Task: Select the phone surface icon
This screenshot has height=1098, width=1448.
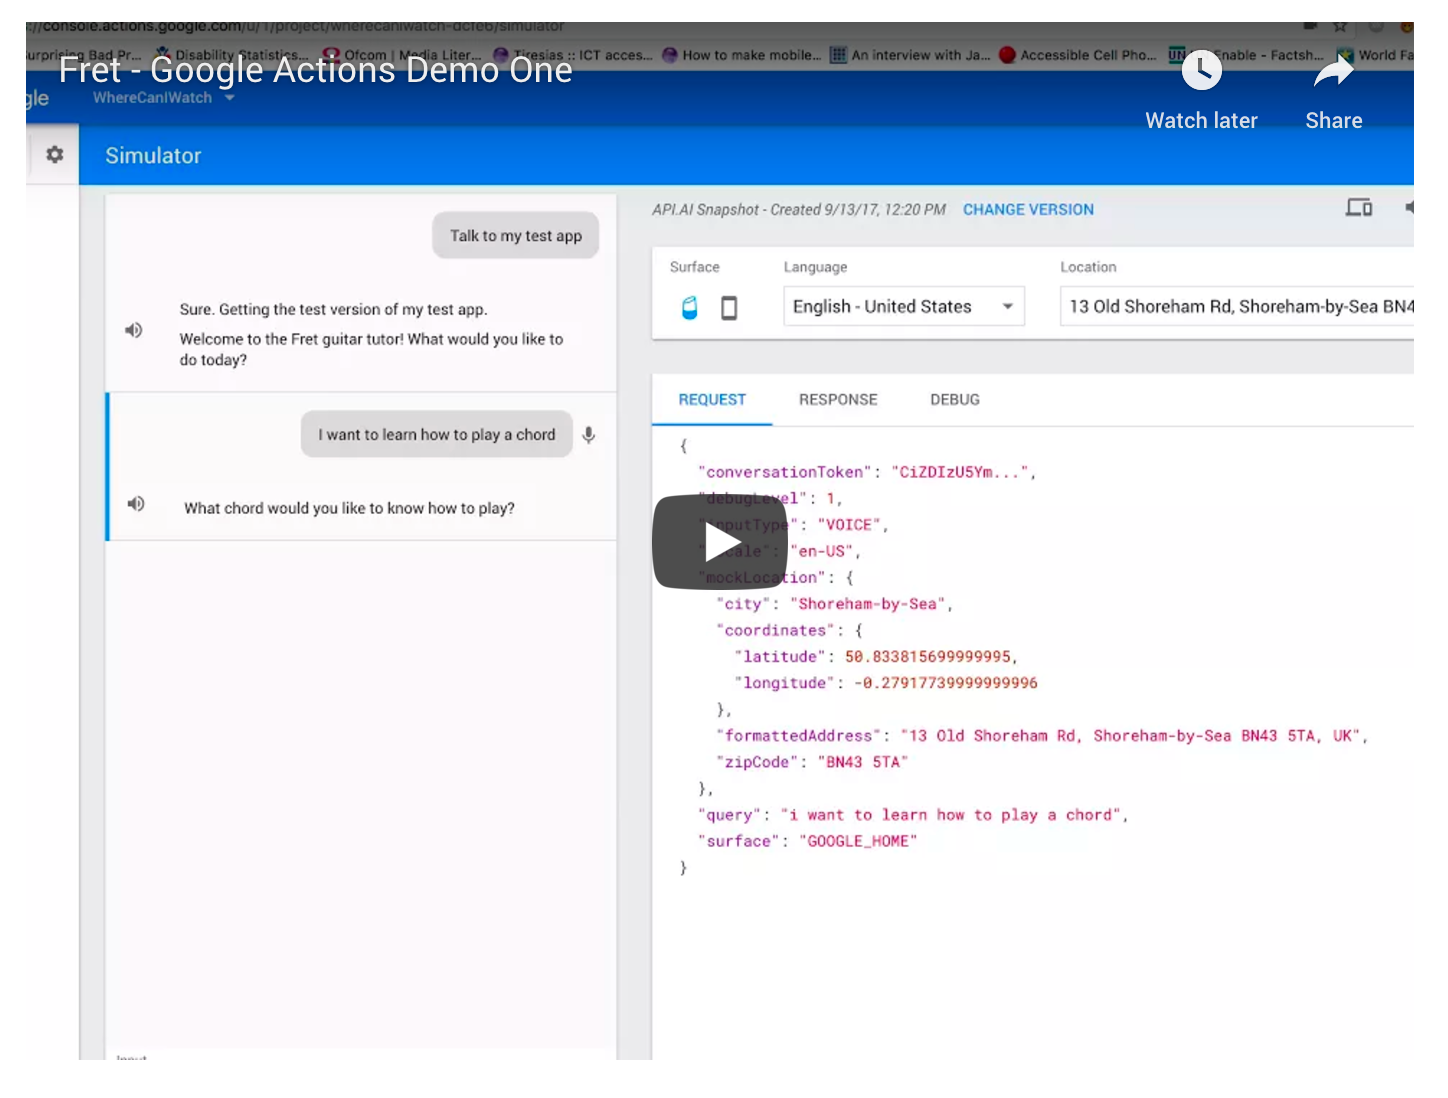Action: point(729,308)
